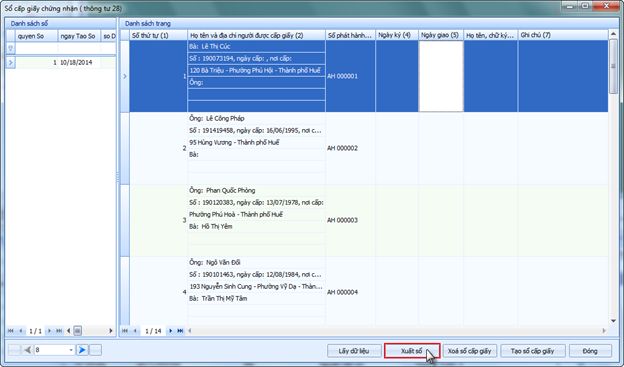Click the vertical scrollbar down arrow in Danh sách trang
Screen dimensions: 624x367
(613, 321)
